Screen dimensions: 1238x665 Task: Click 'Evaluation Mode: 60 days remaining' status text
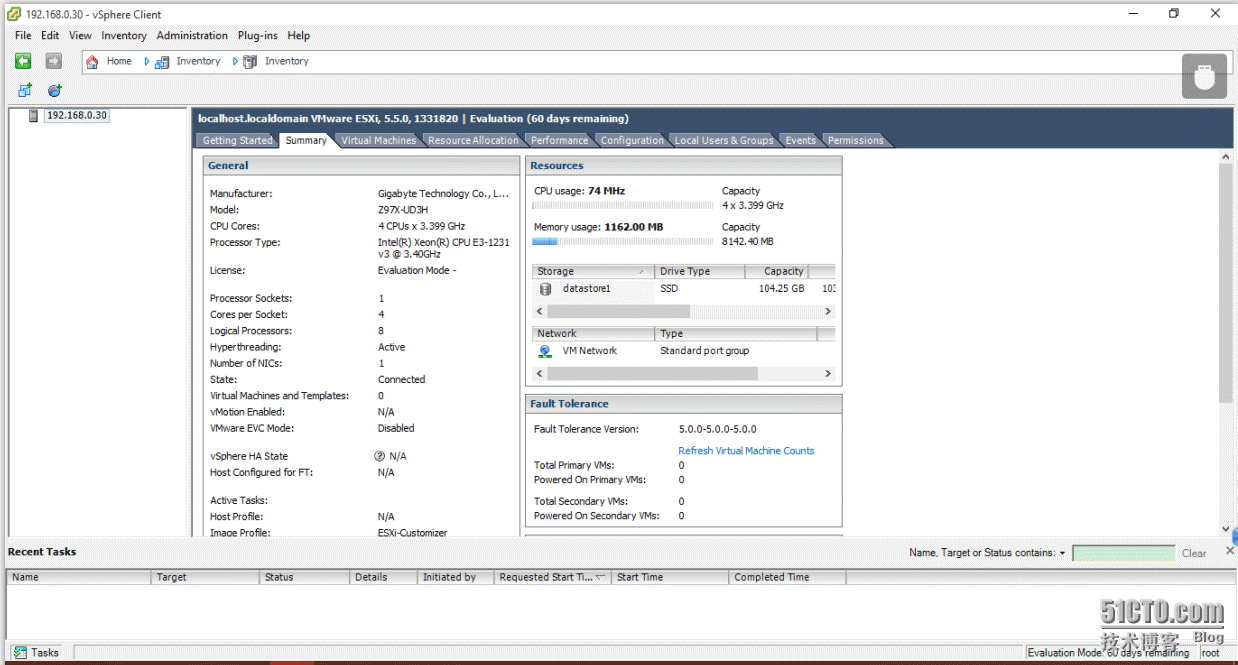pos(1108,653)
